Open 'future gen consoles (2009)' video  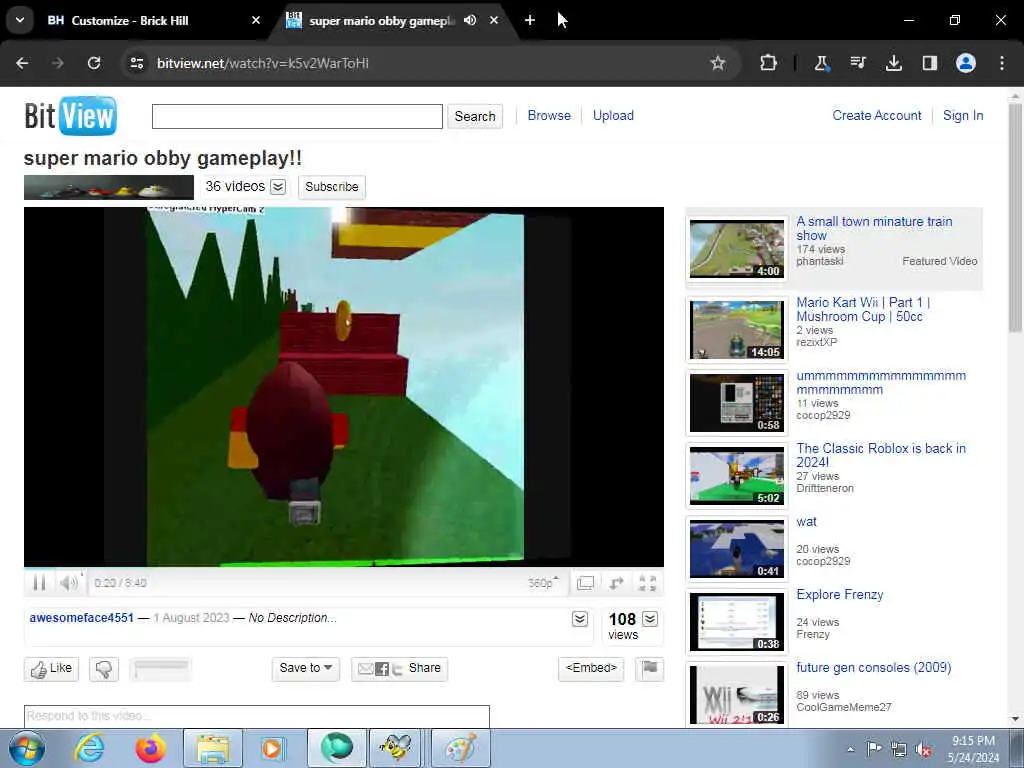tap(874, 667)
